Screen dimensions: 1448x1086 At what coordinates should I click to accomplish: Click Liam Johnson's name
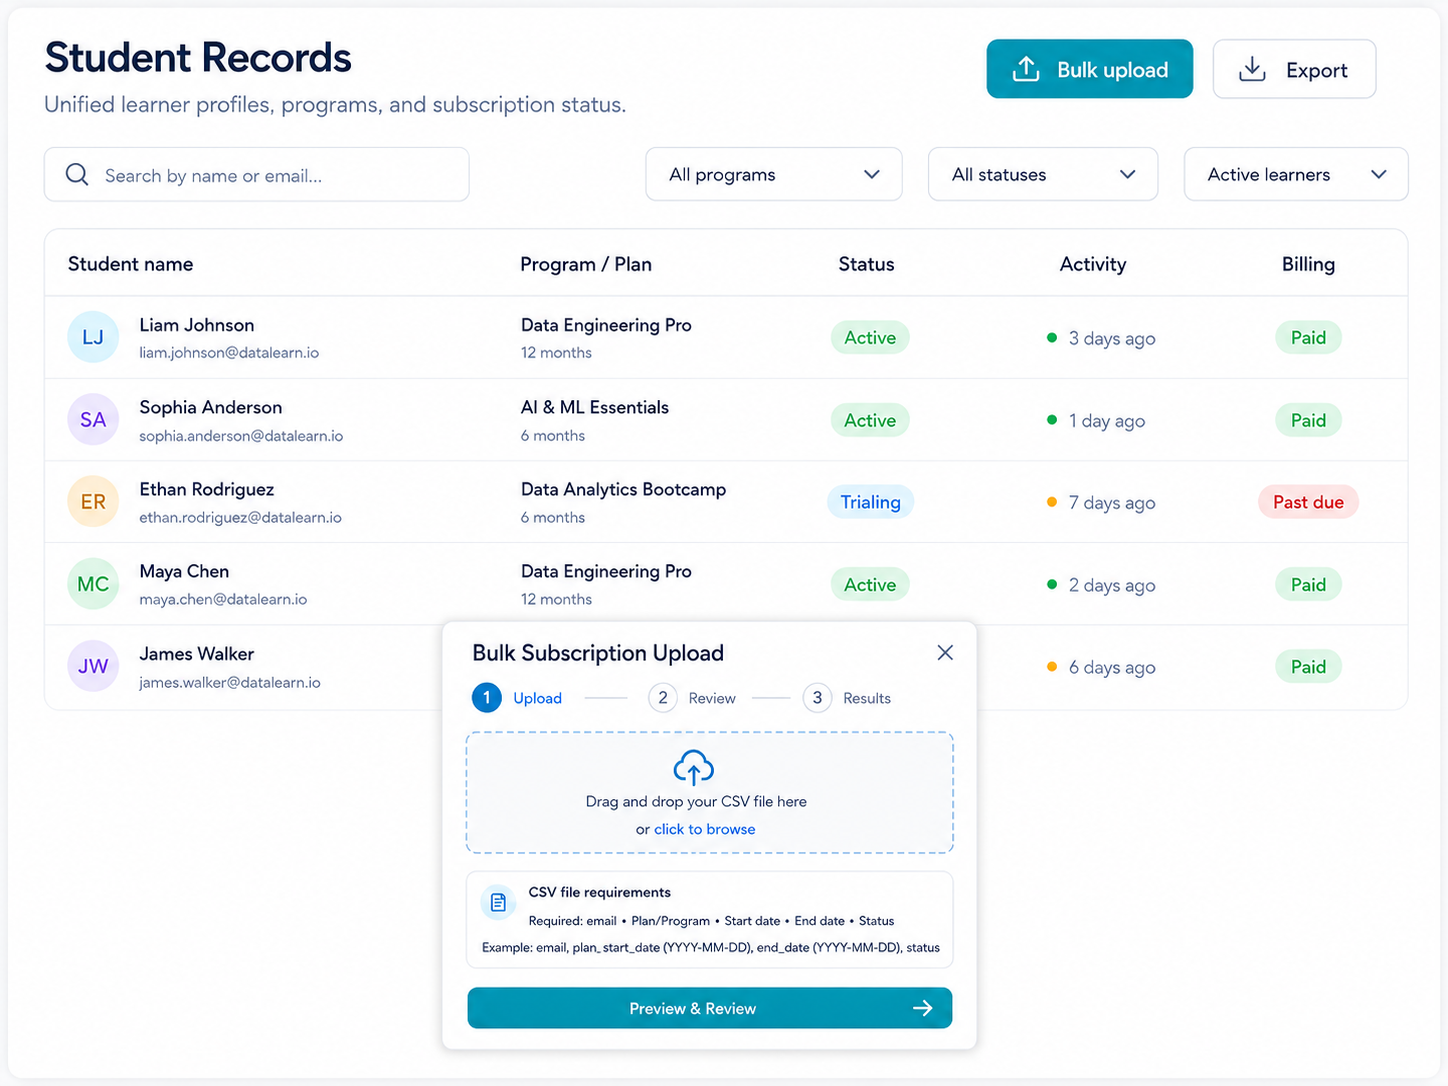(197, 325)
